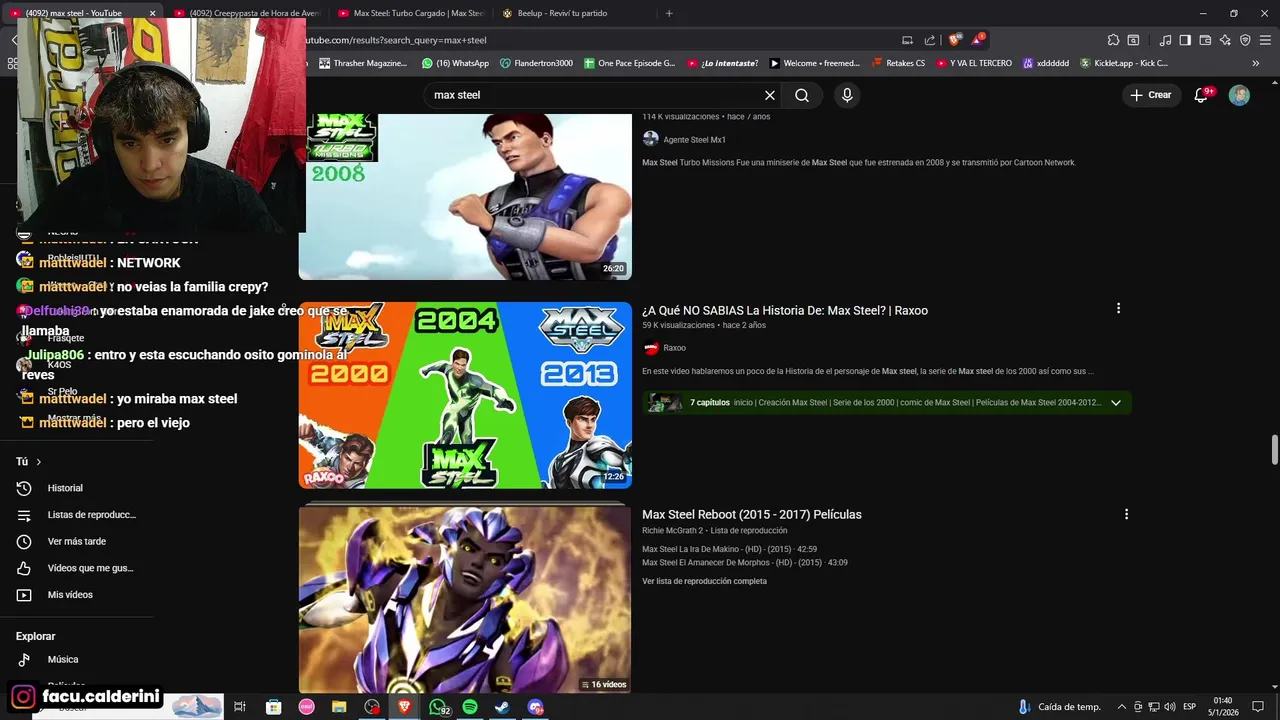
Task: Play the Max Steel Turbo Missions 2008 thumbnail
Action: [465, 197]
